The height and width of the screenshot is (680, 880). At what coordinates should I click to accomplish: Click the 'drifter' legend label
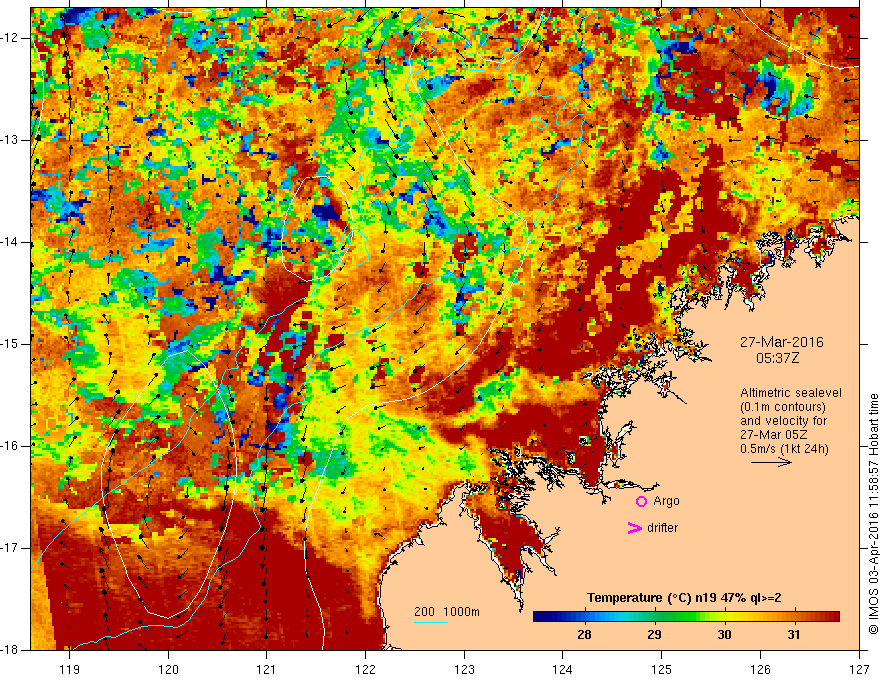tap(662, 528)
